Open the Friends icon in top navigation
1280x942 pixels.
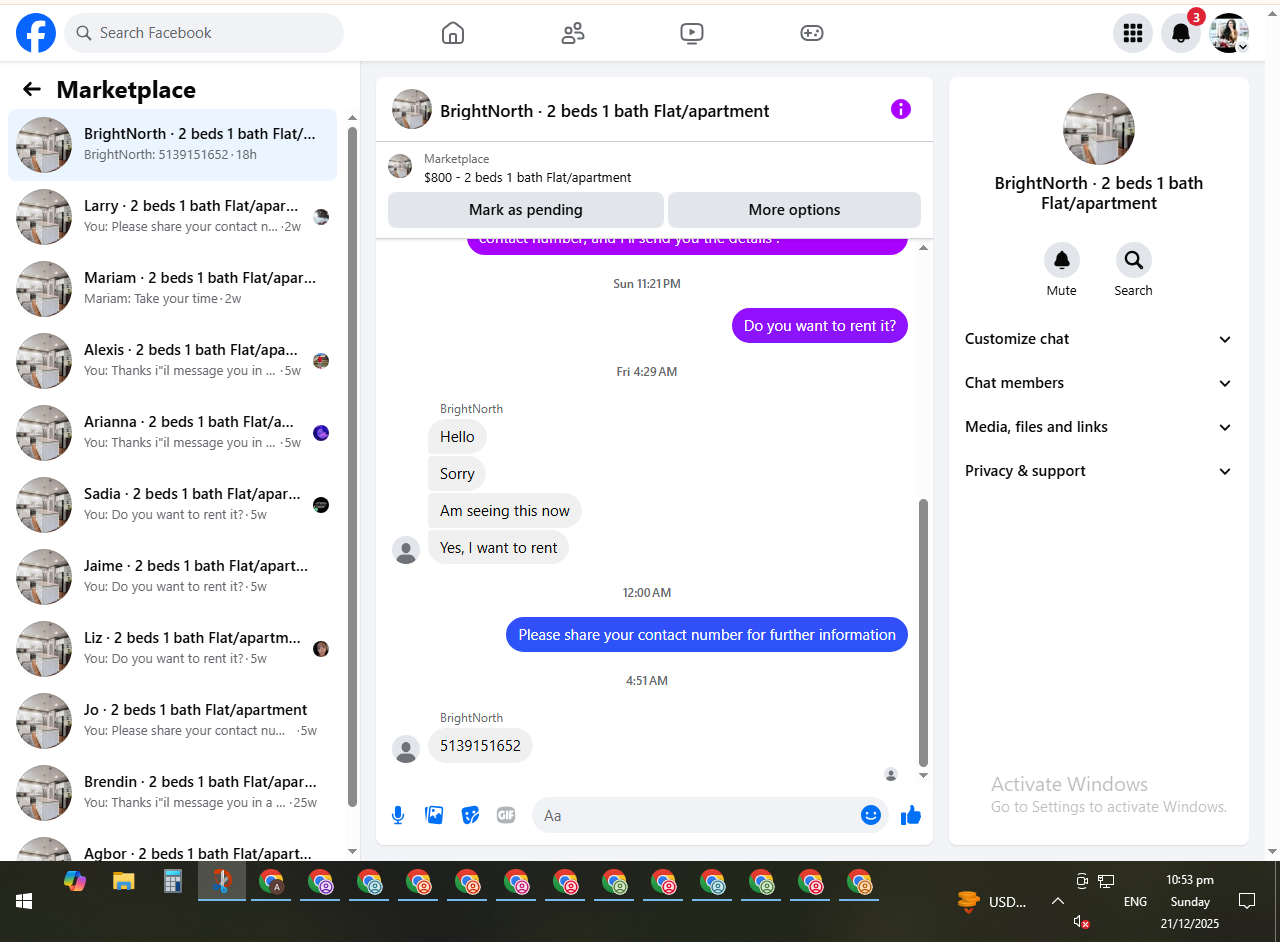[x=573, y=33]
